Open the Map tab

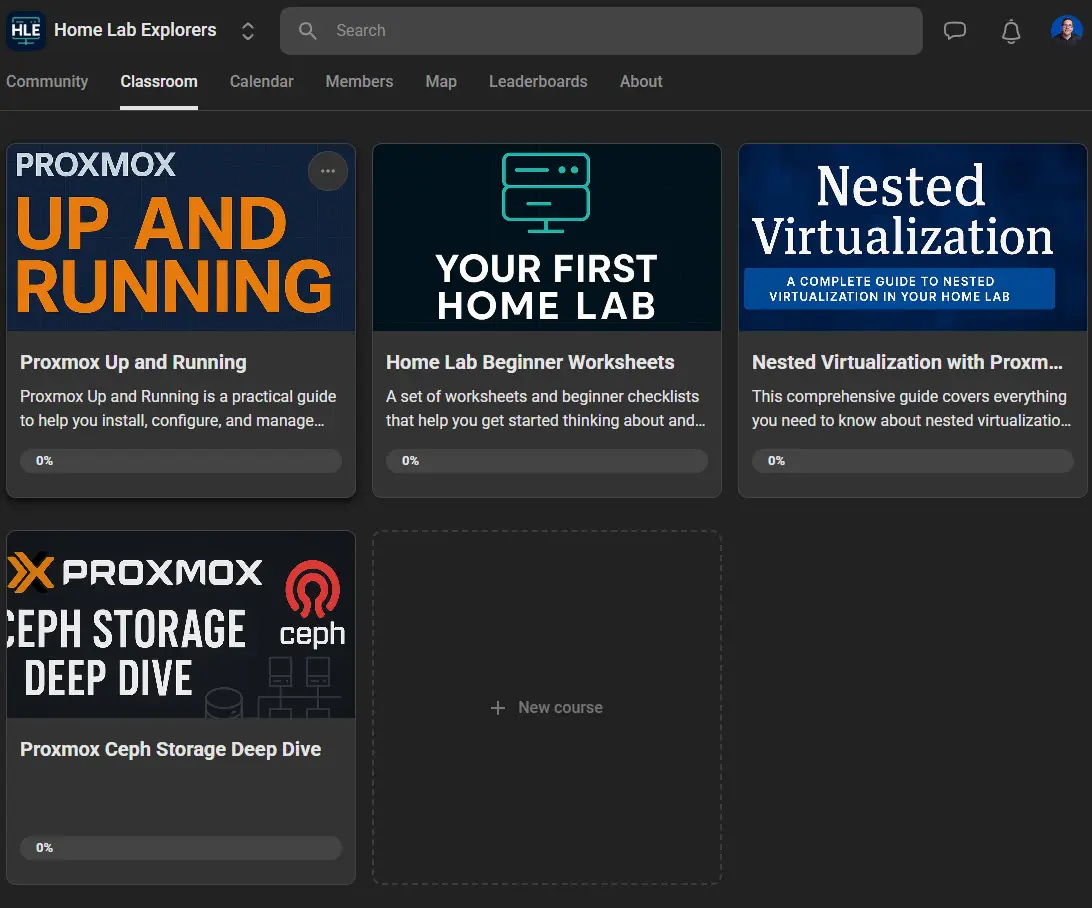click(x=441, y=81)
